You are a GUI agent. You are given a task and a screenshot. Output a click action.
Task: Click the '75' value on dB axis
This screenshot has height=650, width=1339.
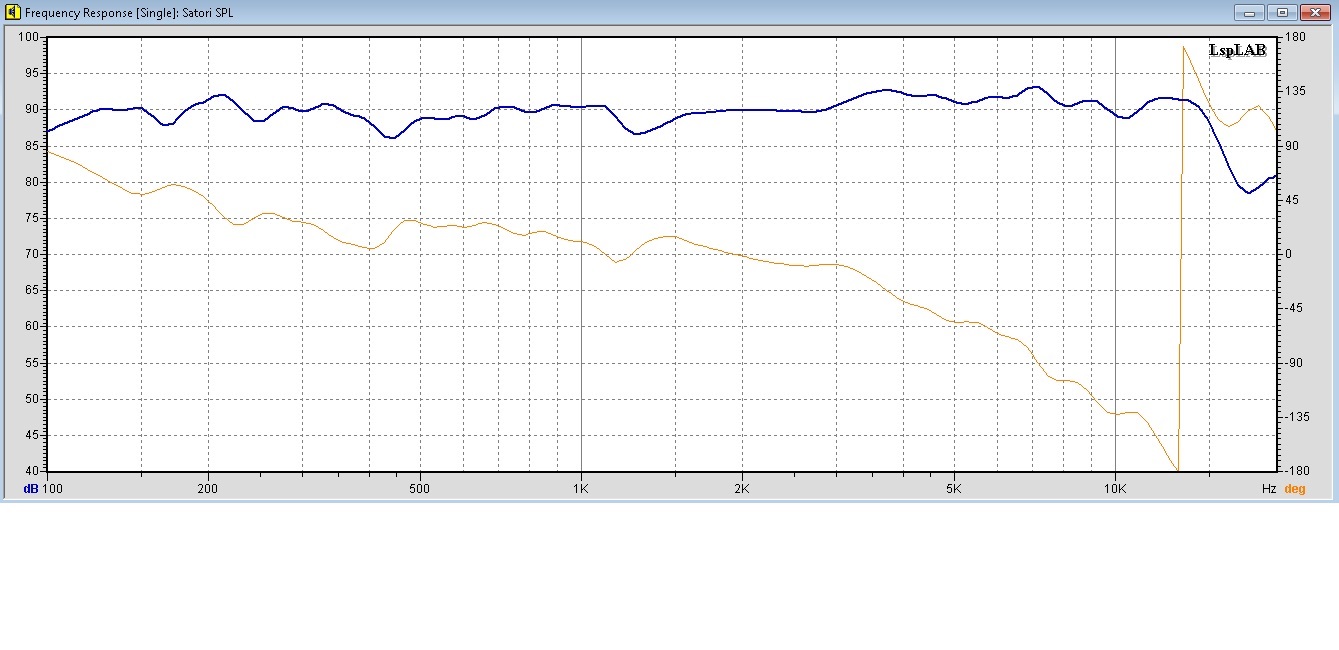tap(31, 218)
